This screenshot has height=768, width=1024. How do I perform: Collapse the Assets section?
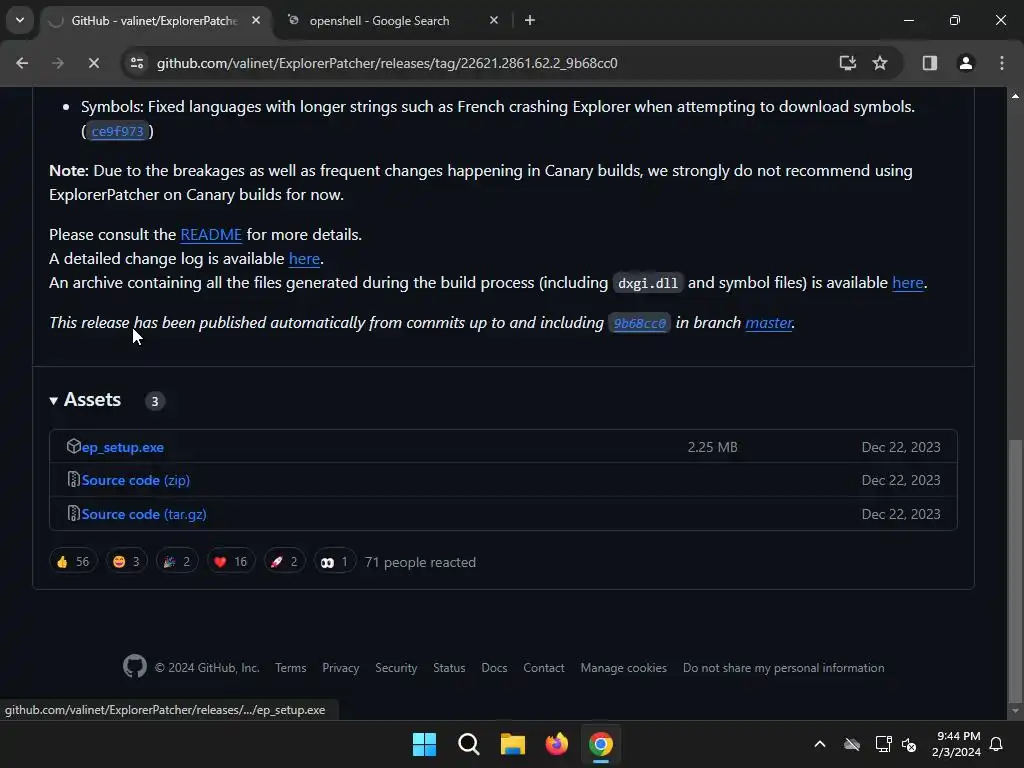pos(85,400)
